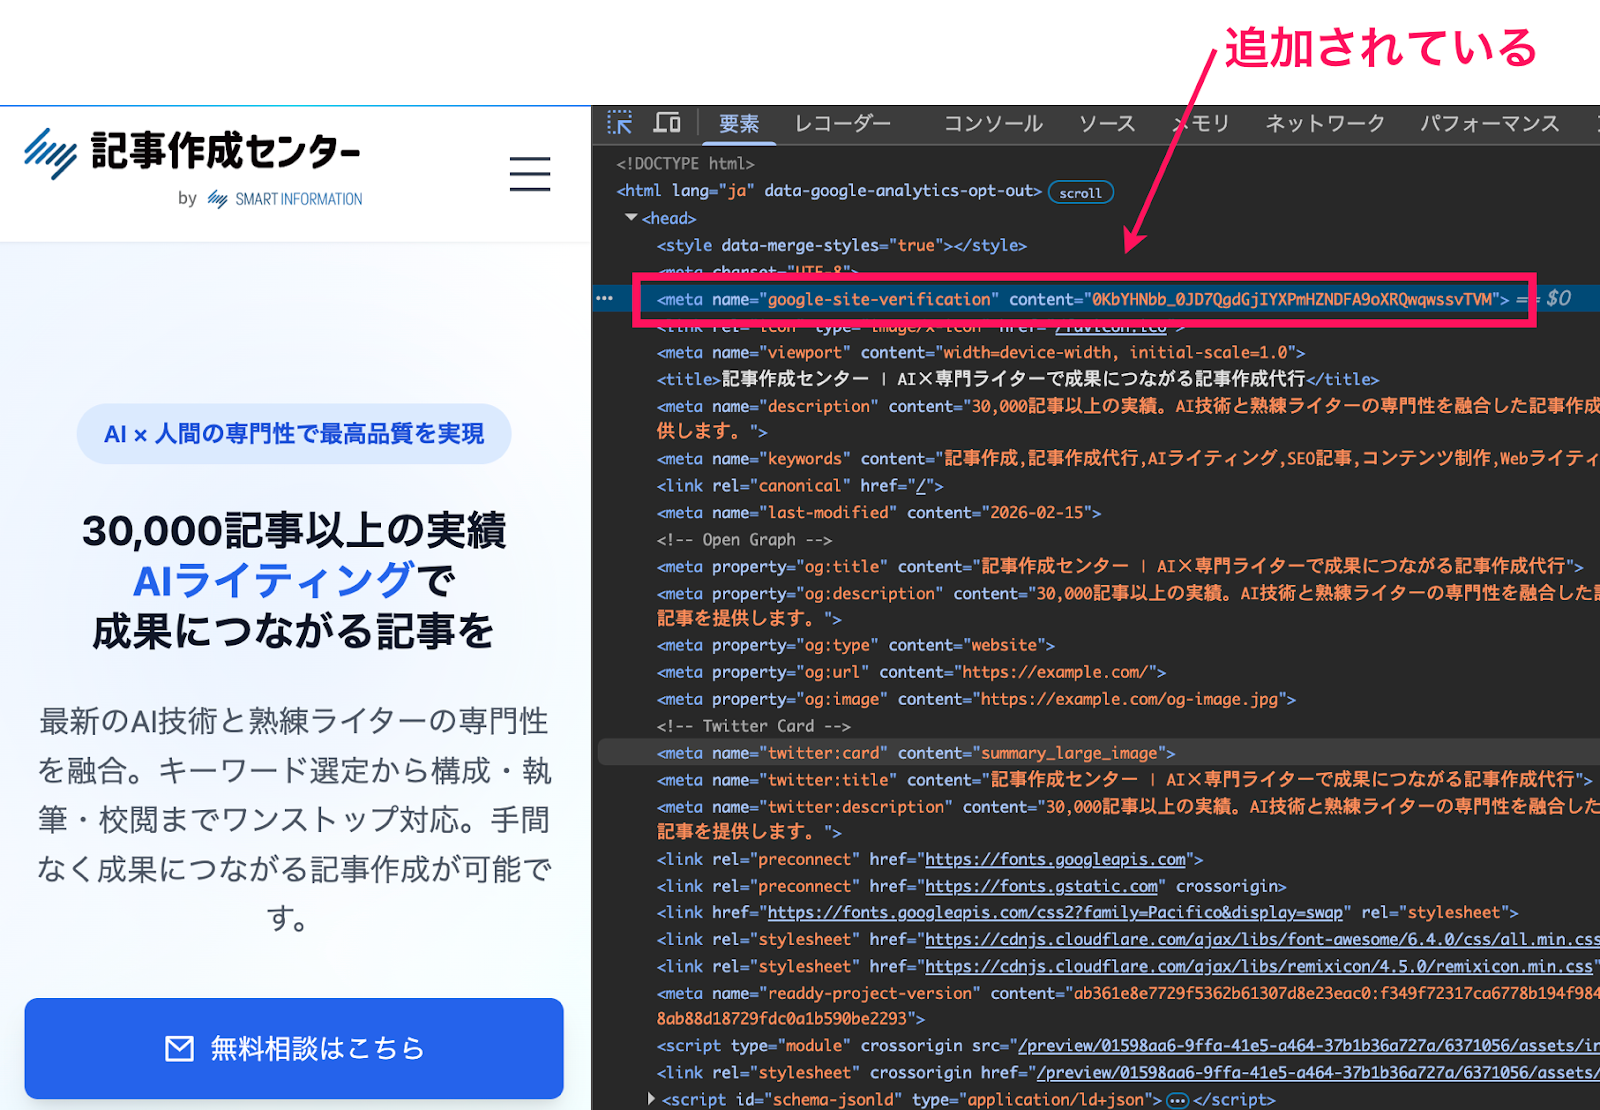The image size is (1600, 1110).
Task: Collapse the head element in the DOM tree
Action: coord(632,218)
